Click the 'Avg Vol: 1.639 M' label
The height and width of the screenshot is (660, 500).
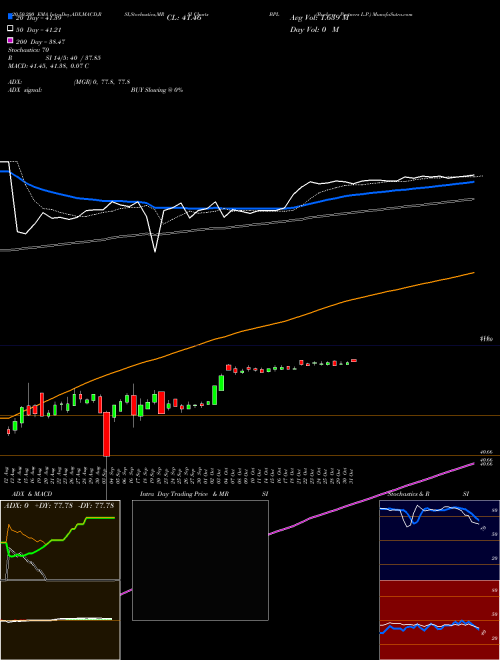(319, 18)
